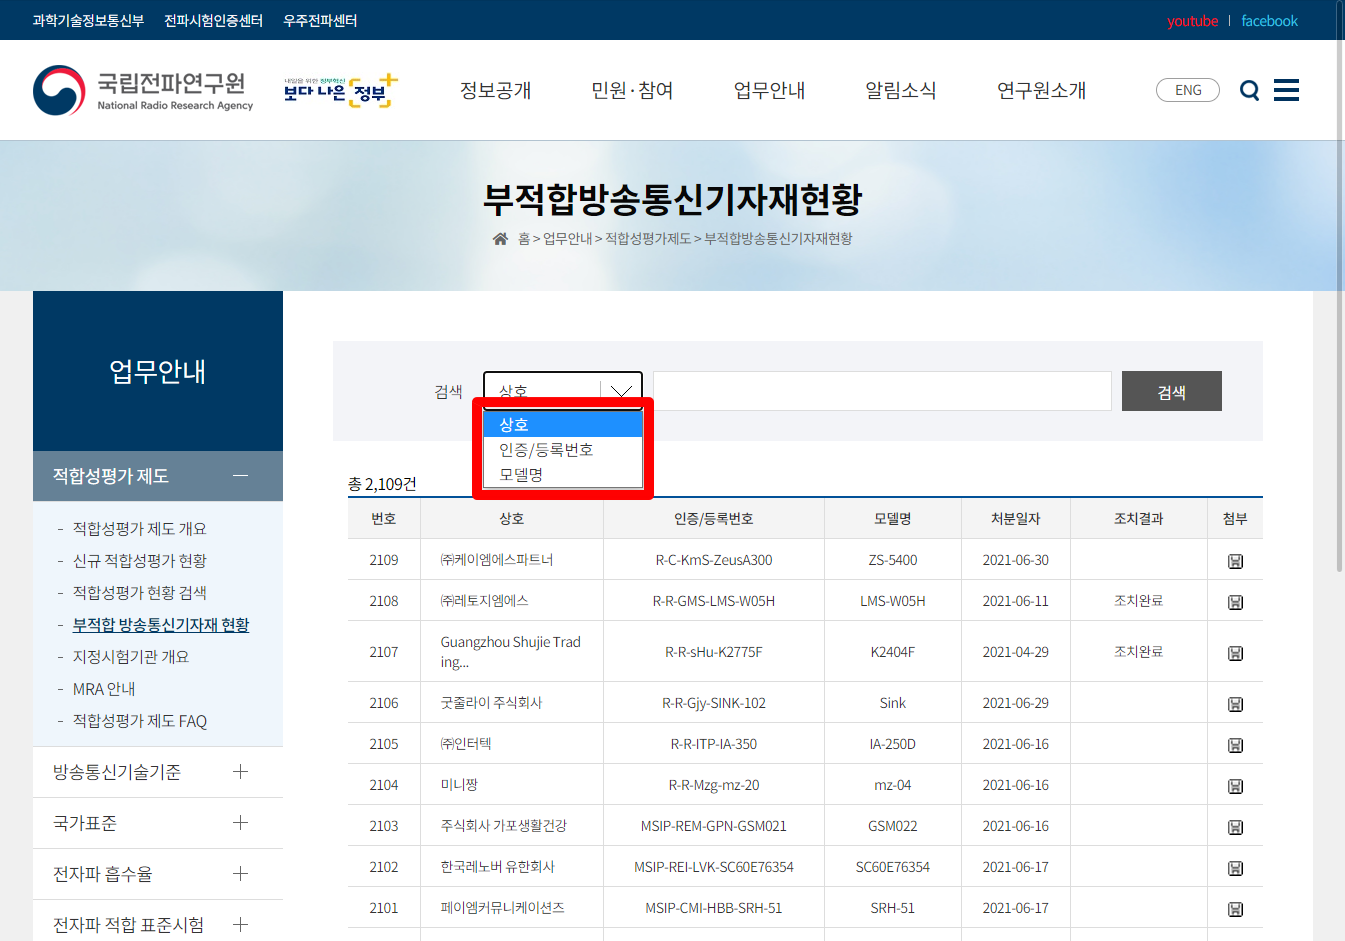Image resolution: width=1345 pixels, height=941 pixels.
Task: Click model name GSM022
Action: pyautogui.click(x=893, y=826)
